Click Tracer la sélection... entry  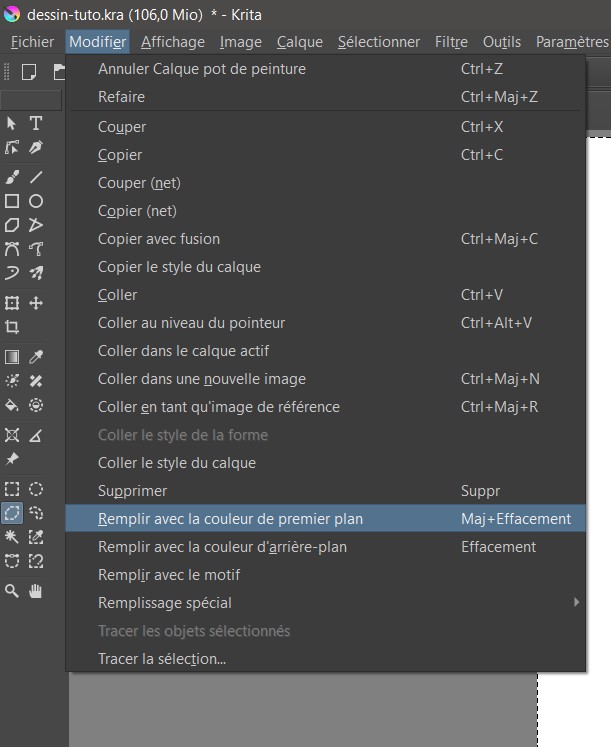[x=161, y=659]
